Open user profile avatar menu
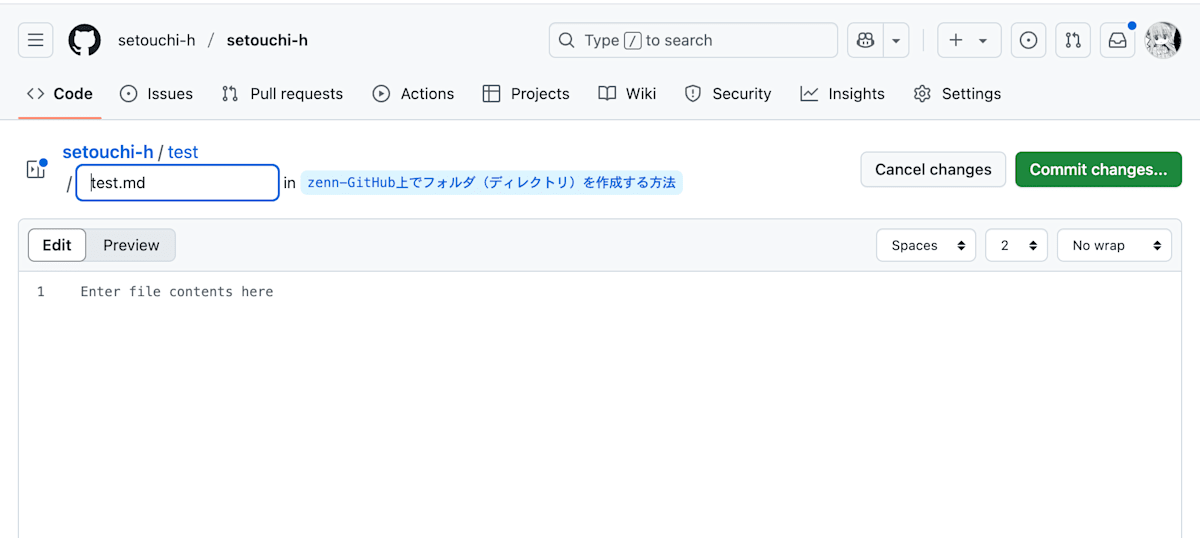 click(x=1163, y=40)
